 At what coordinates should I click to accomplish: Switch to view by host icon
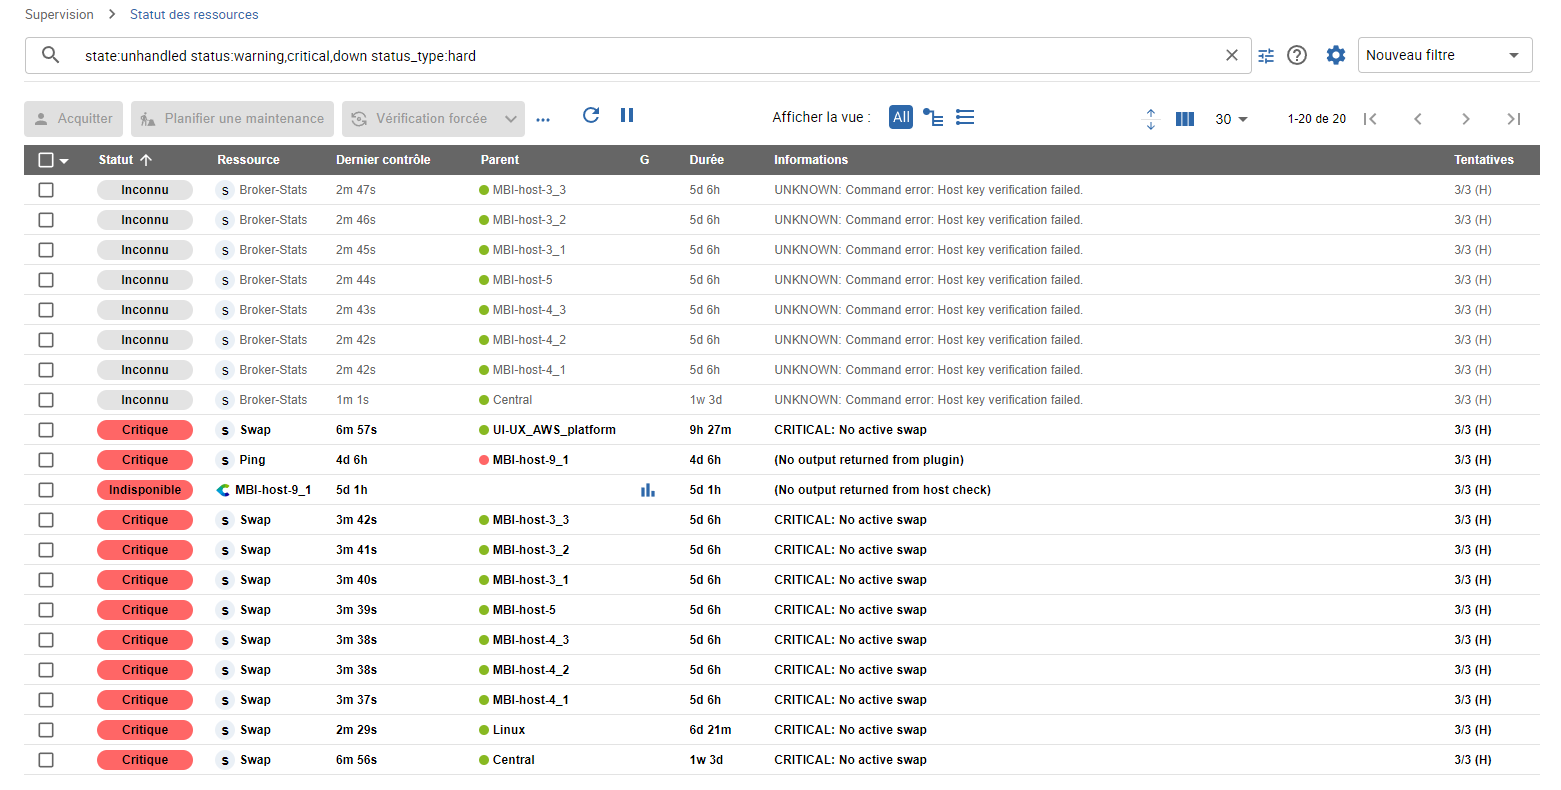(933, 118)
